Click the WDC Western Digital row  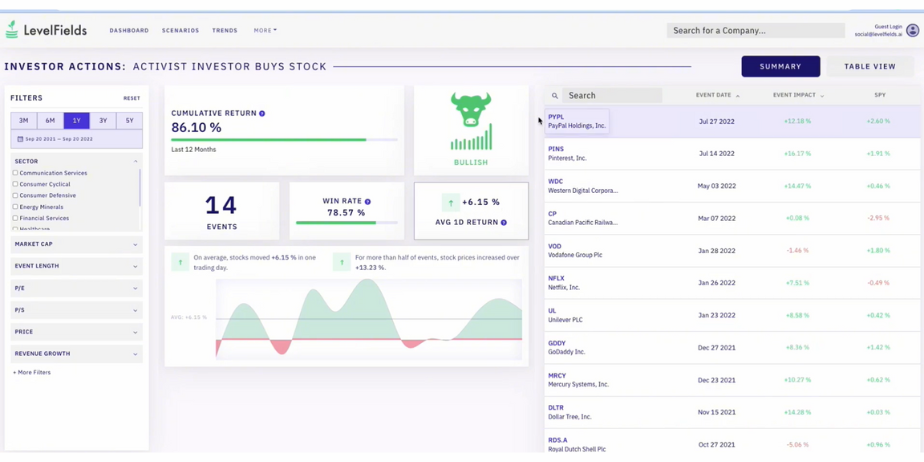[732, 186]
